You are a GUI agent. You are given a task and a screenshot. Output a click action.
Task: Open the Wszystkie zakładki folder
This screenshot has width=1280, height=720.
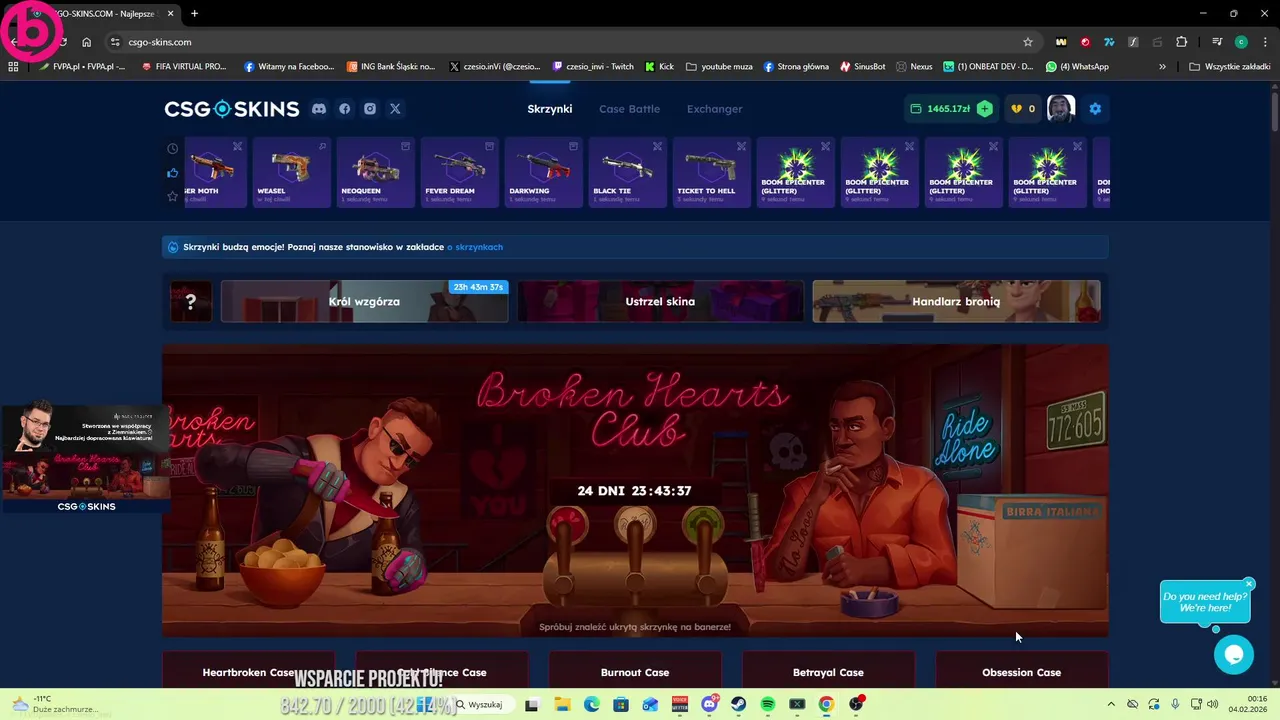pyautogui.click(x=1229, y=67)
